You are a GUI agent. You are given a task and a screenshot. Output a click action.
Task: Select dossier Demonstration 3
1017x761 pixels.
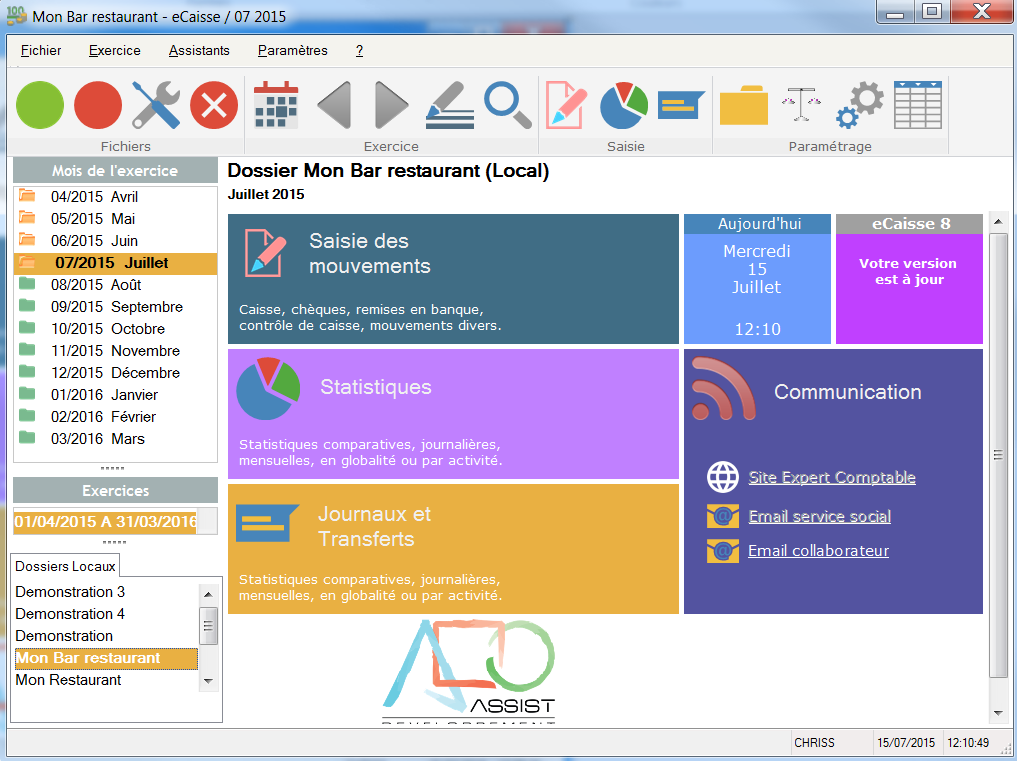[x=106, y=592]
